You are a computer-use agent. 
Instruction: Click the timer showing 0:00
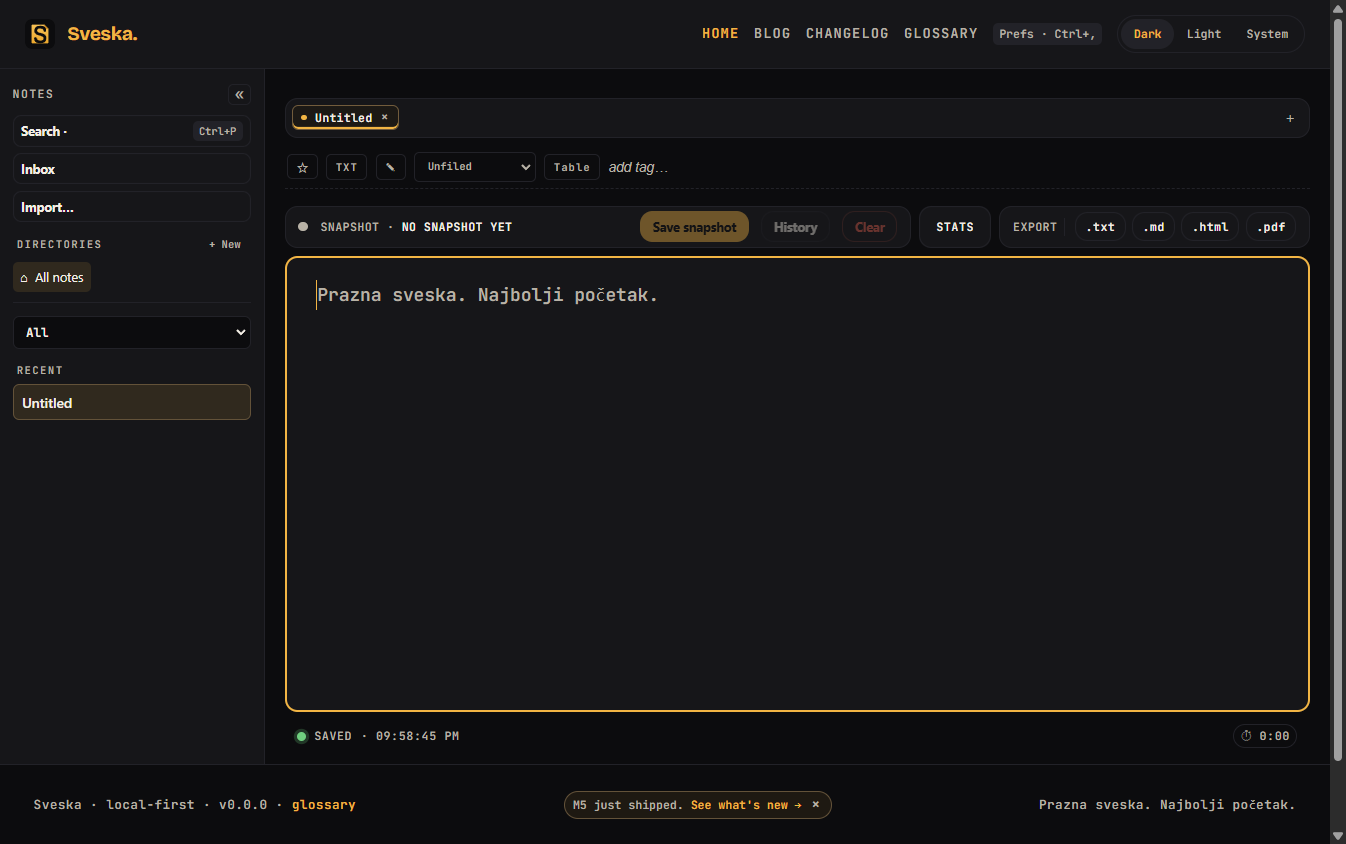(x=1265, y=736)
